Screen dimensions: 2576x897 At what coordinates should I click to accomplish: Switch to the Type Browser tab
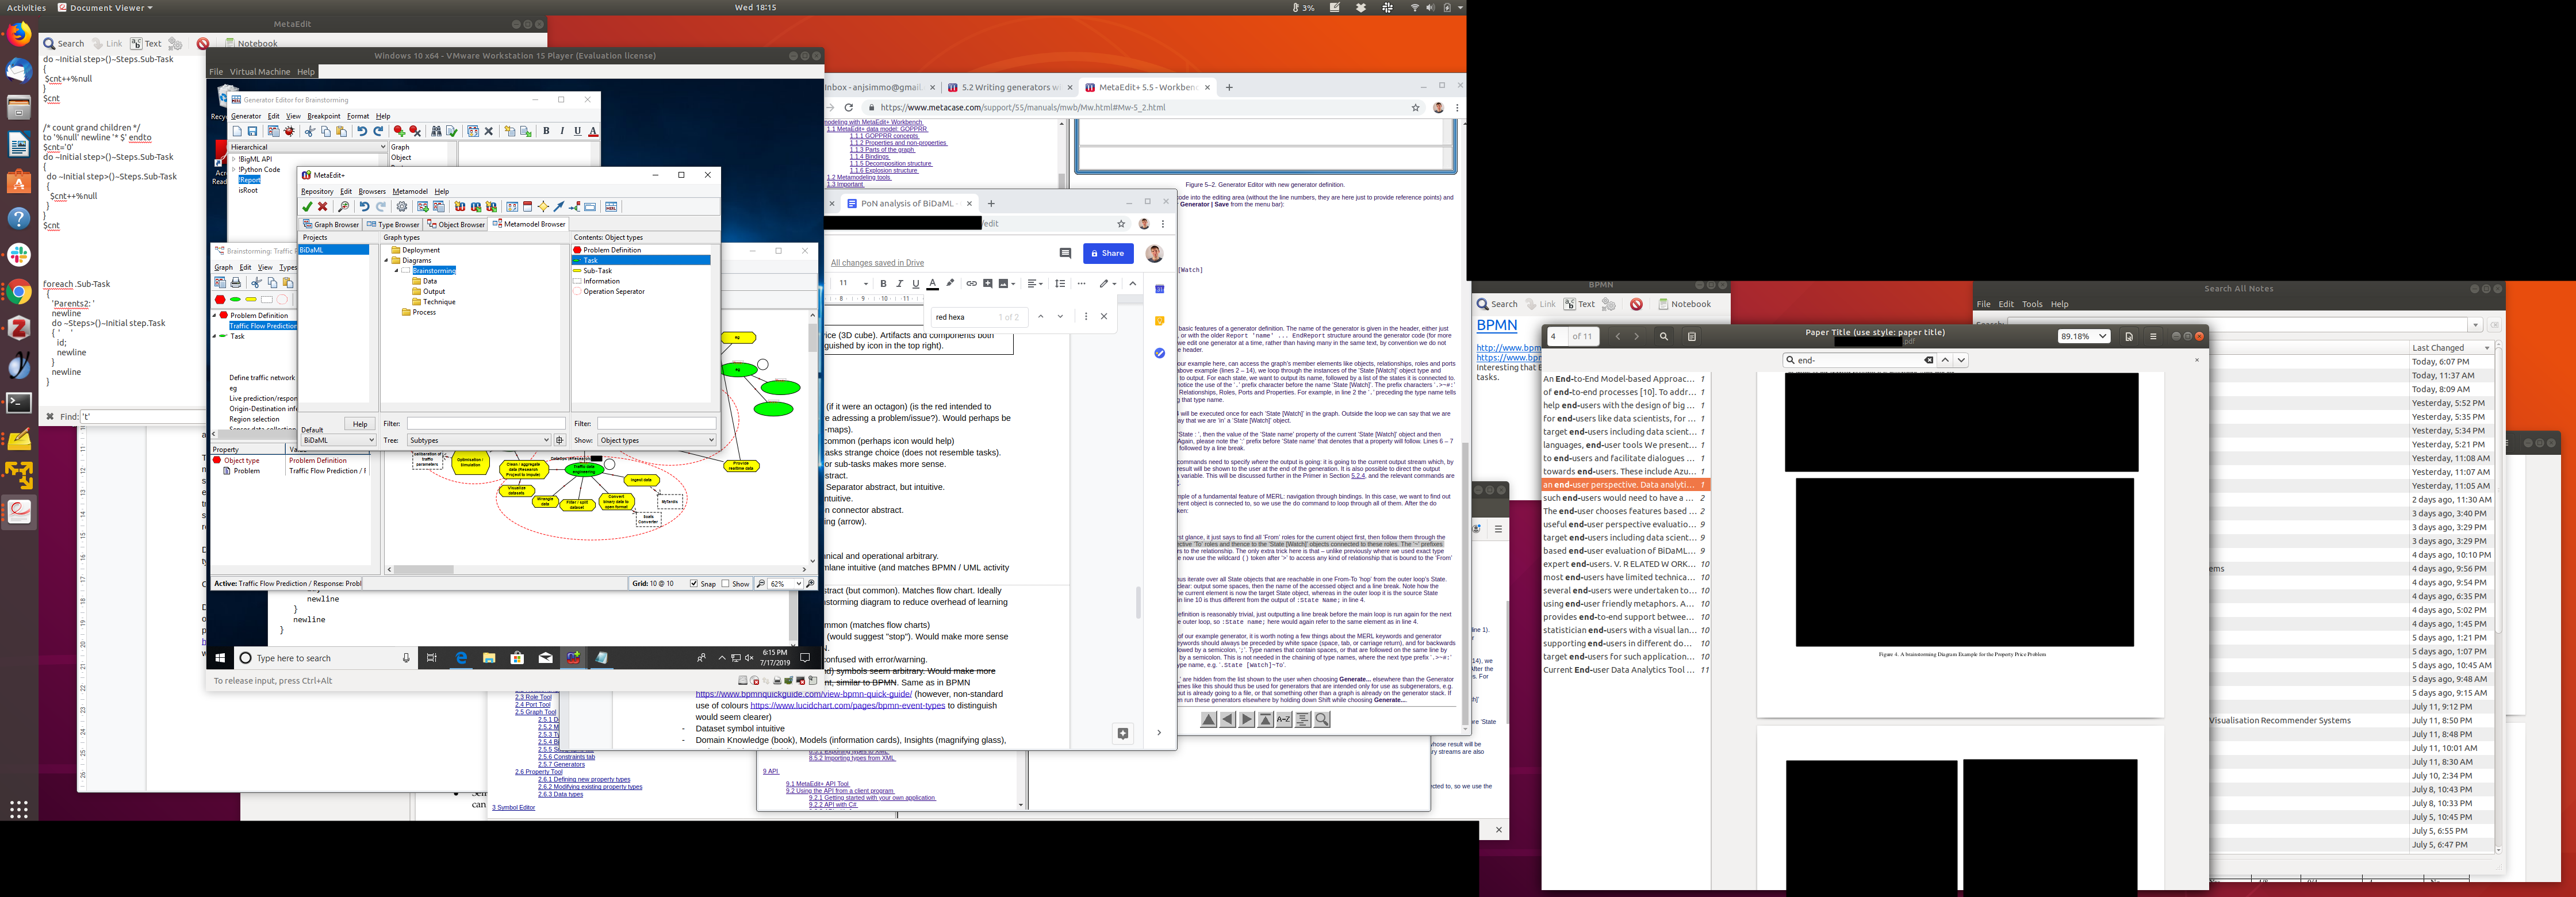(x=393, y=225)
